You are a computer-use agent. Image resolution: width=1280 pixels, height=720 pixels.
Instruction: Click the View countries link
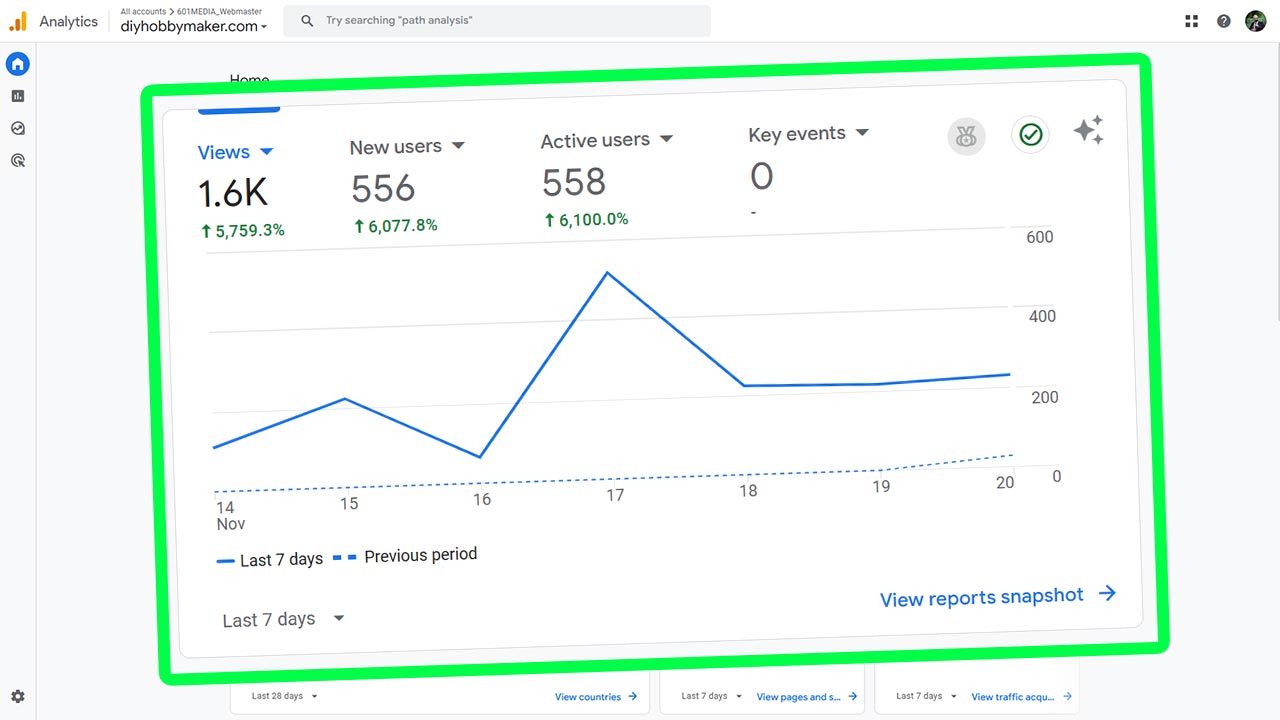pyautogui.click(x=596, y=697)
